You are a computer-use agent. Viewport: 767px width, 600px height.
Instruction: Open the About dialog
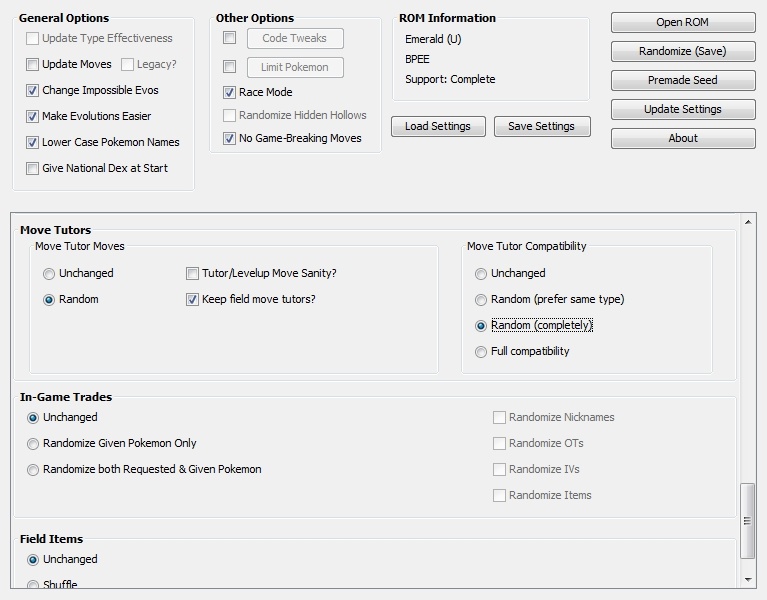click(683, 138)
